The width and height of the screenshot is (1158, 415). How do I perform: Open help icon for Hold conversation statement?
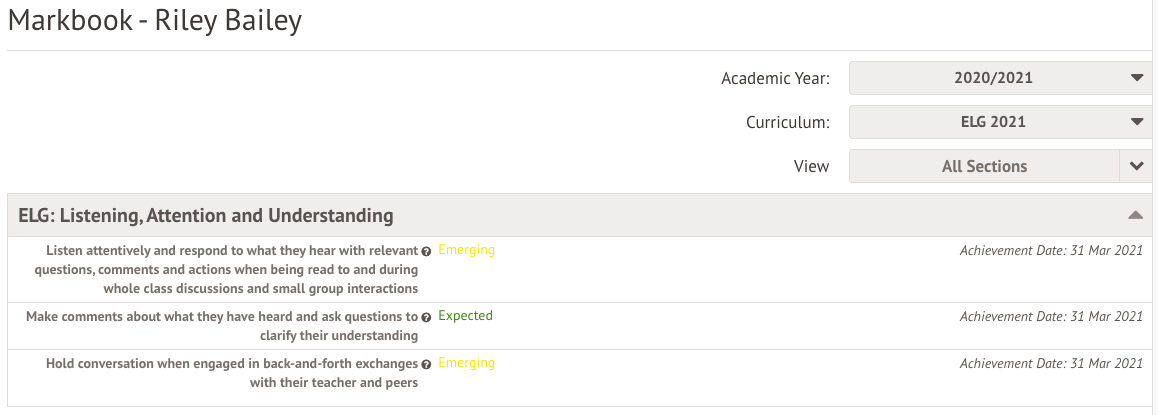[x=427, y=365]
